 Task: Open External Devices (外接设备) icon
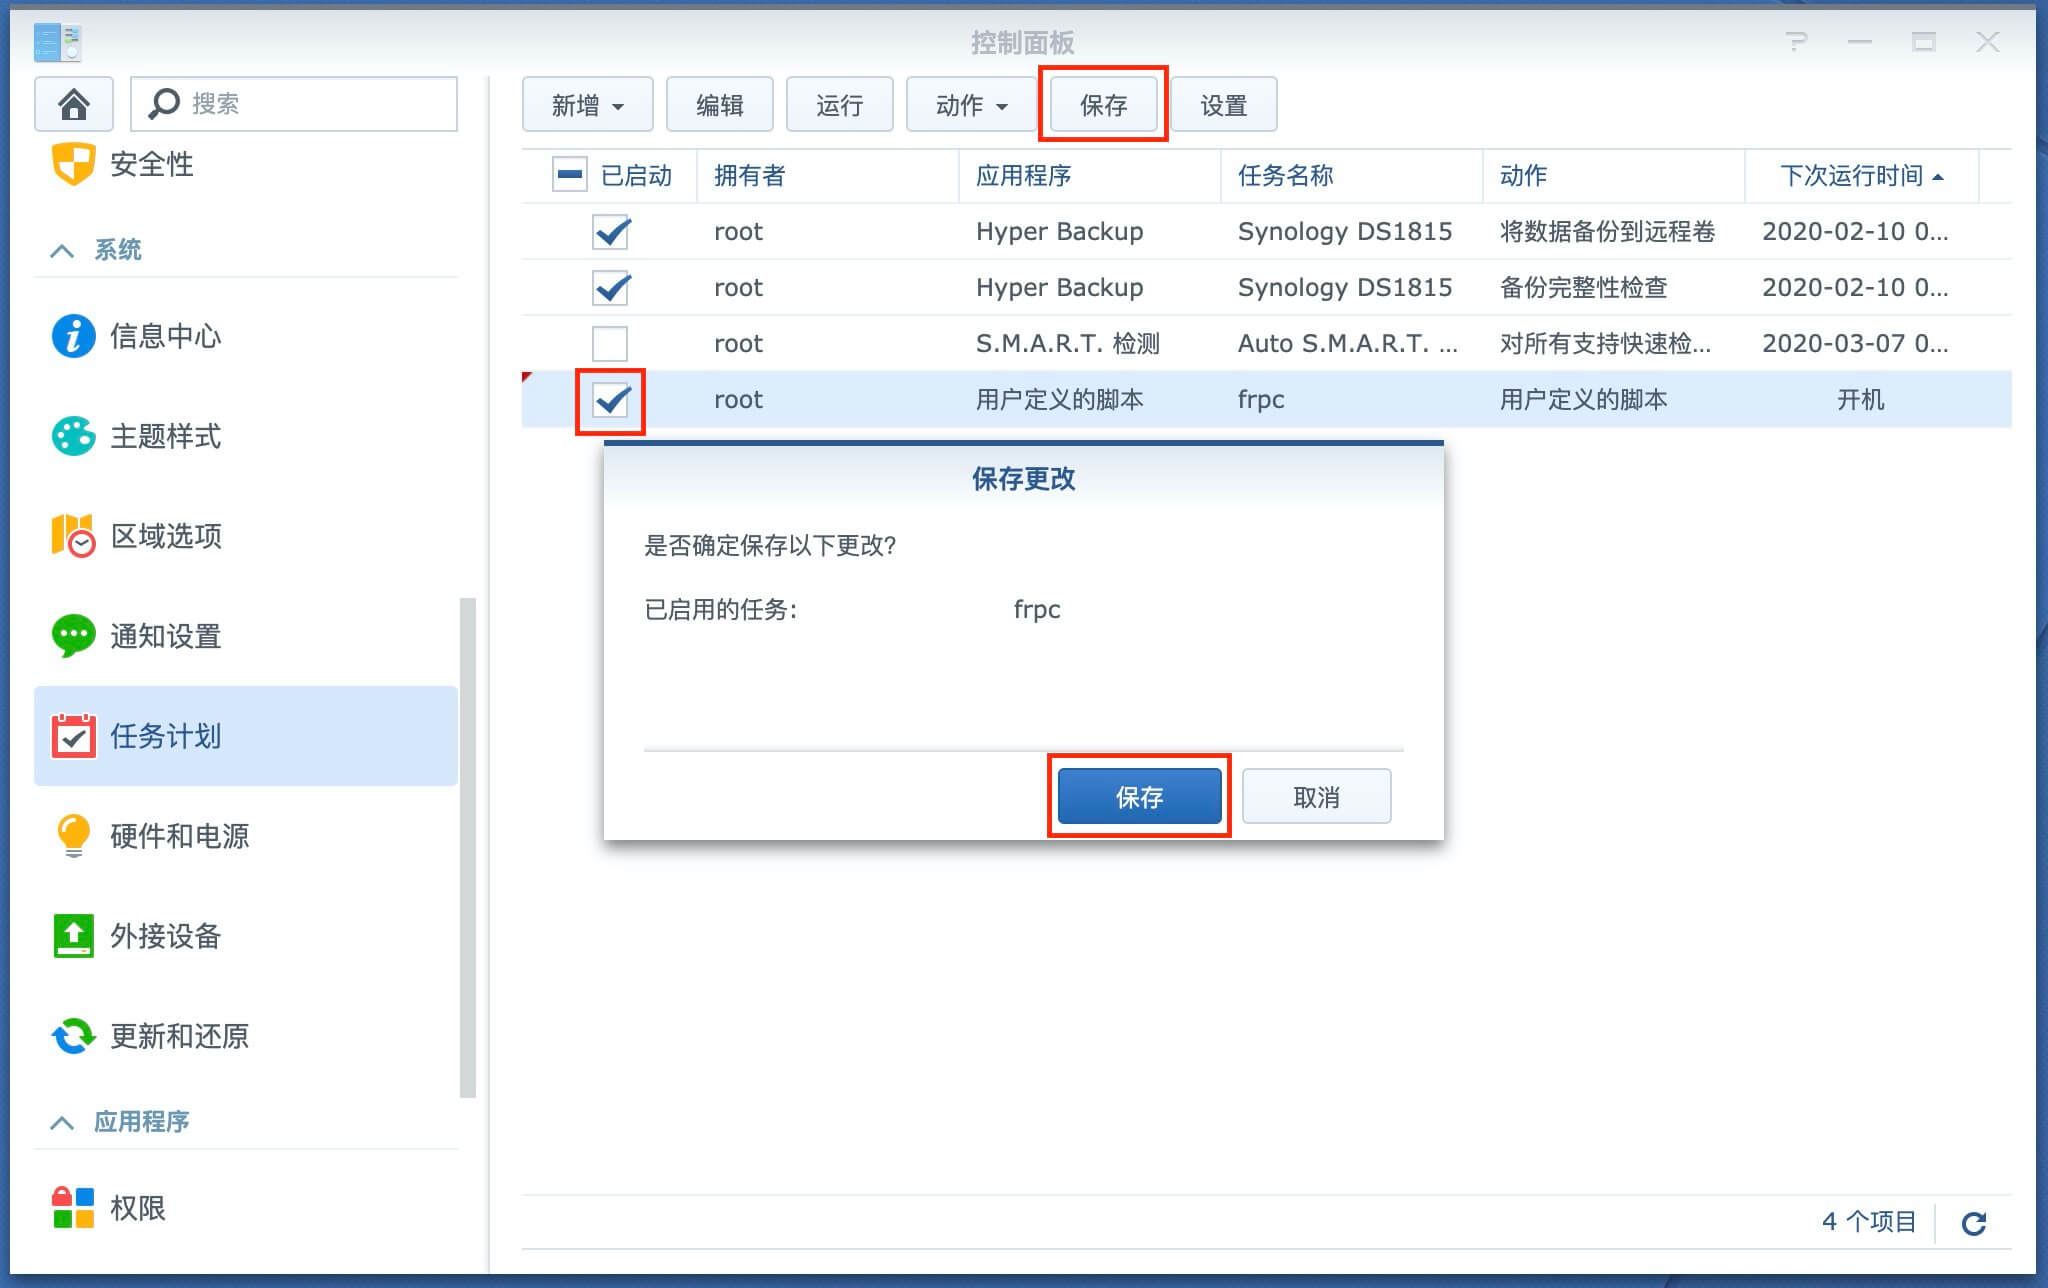pyautogui.click(x=73, y=936)
